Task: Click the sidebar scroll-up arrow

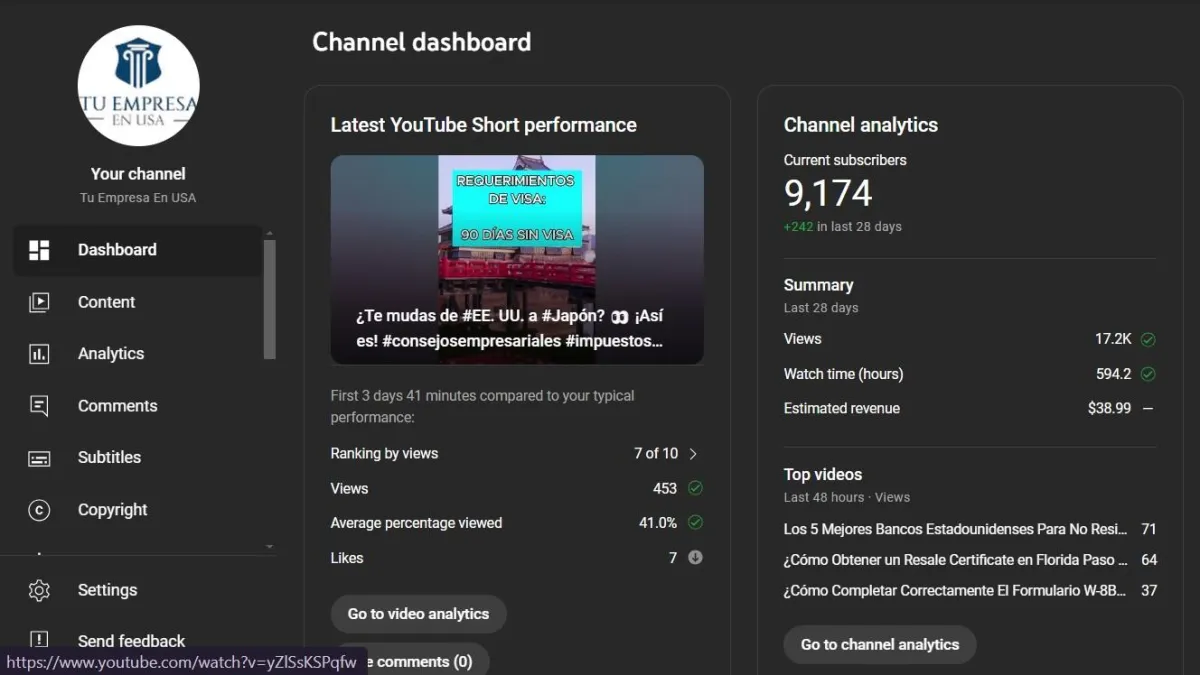Action: click(x=268, y=233)
